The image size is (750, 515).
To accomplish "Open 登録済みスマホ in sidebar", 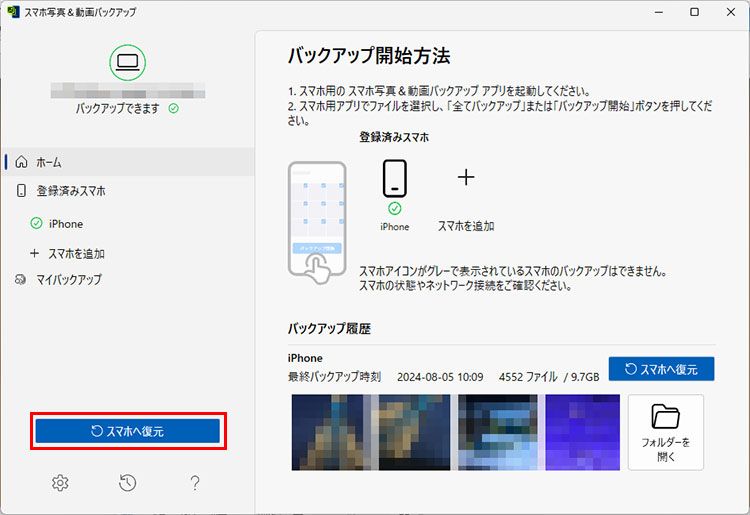I will (70, 190).
